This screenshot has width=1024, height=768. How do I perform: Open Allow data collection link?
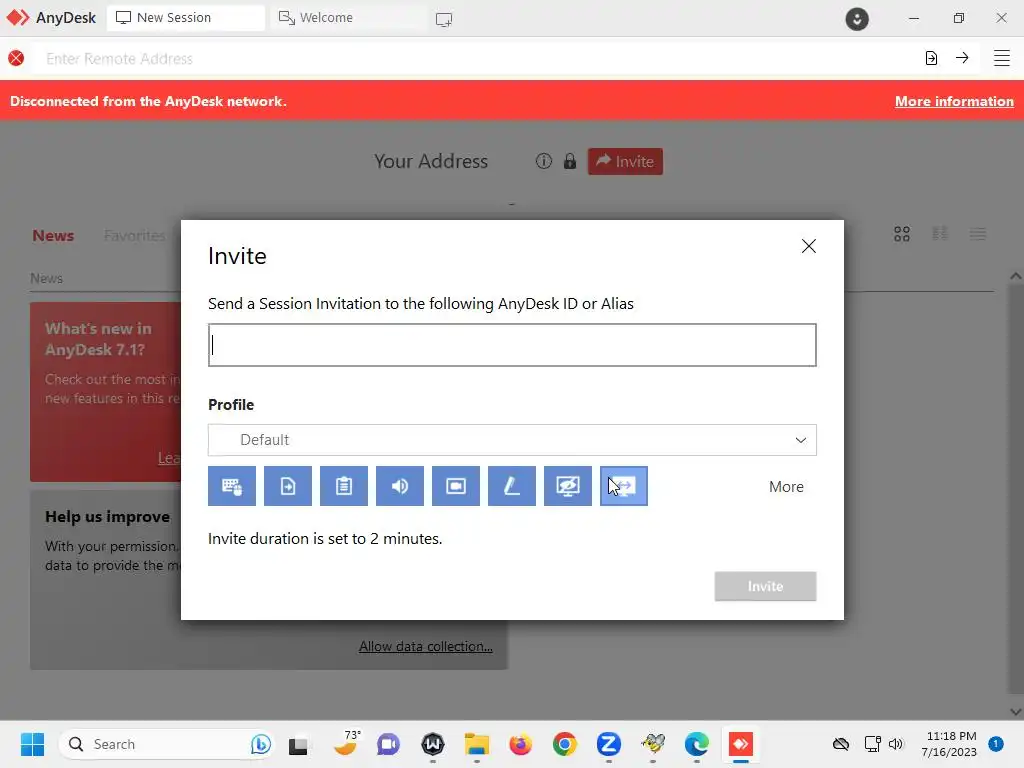pyautogui.click(x=426, y=646)
